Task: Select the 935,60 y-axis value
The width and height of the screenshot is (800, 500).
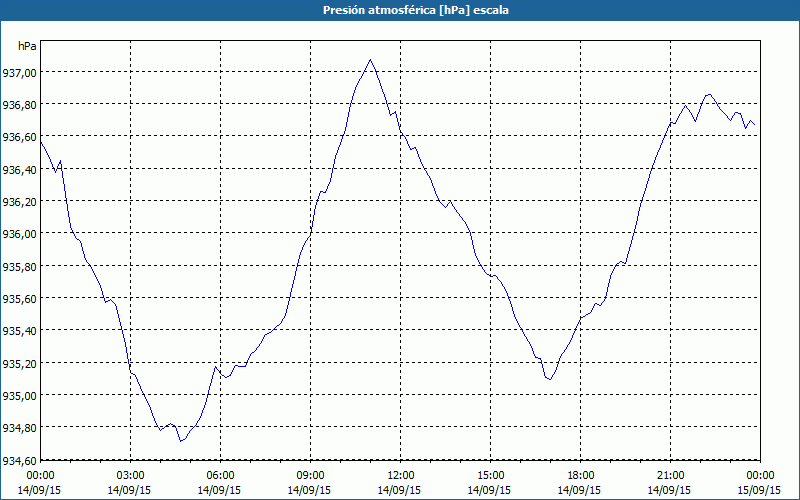Action: point(19,298)
